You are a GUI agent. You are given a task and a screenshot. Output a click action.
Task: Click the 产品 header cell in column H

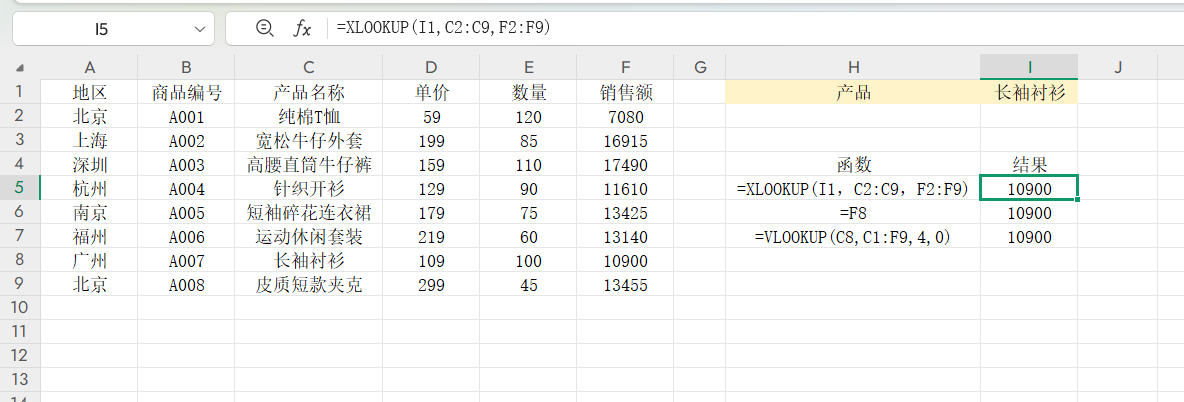coord(852,93)
